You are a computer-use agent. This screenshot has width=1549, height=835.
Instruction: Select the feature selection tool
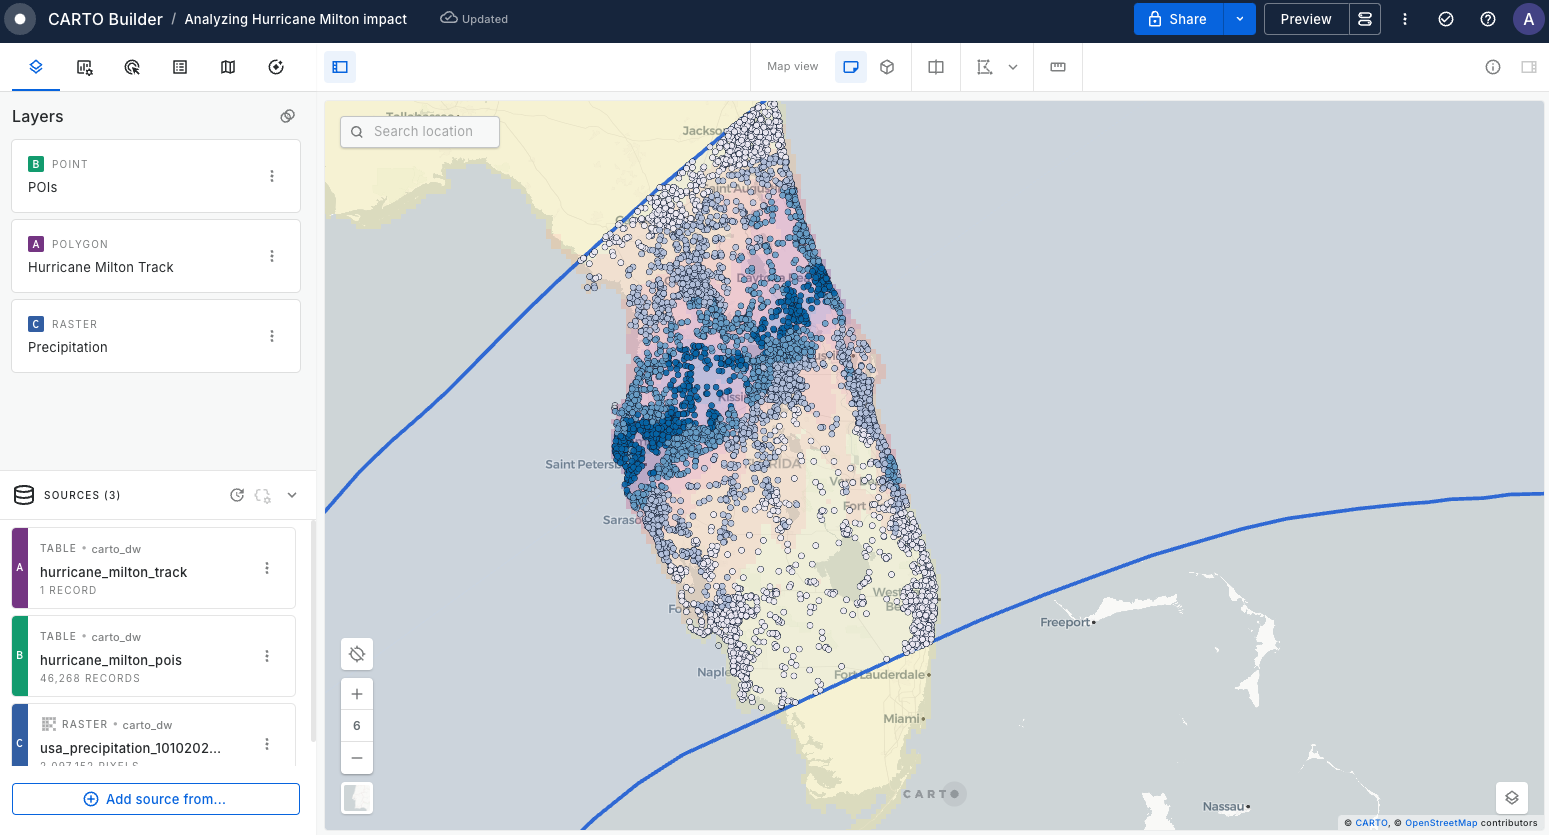985,67
